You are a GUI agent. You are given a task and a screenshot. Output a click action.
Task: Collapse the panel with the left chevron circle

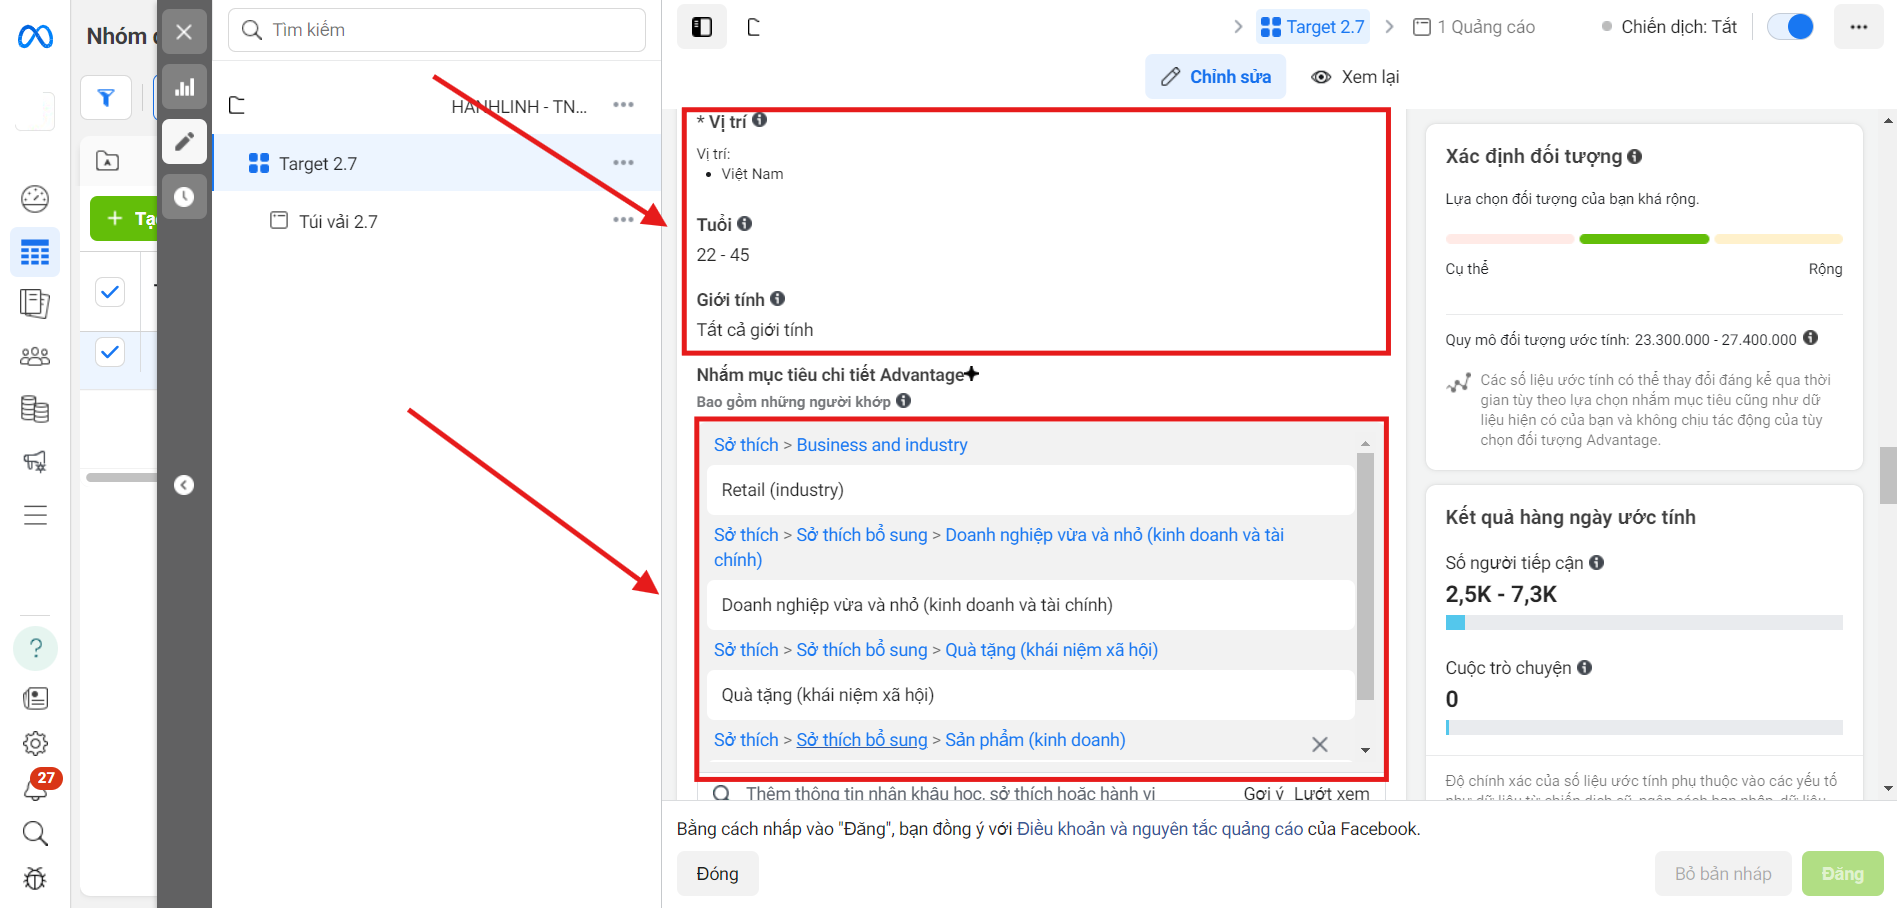tap(184, 485)
